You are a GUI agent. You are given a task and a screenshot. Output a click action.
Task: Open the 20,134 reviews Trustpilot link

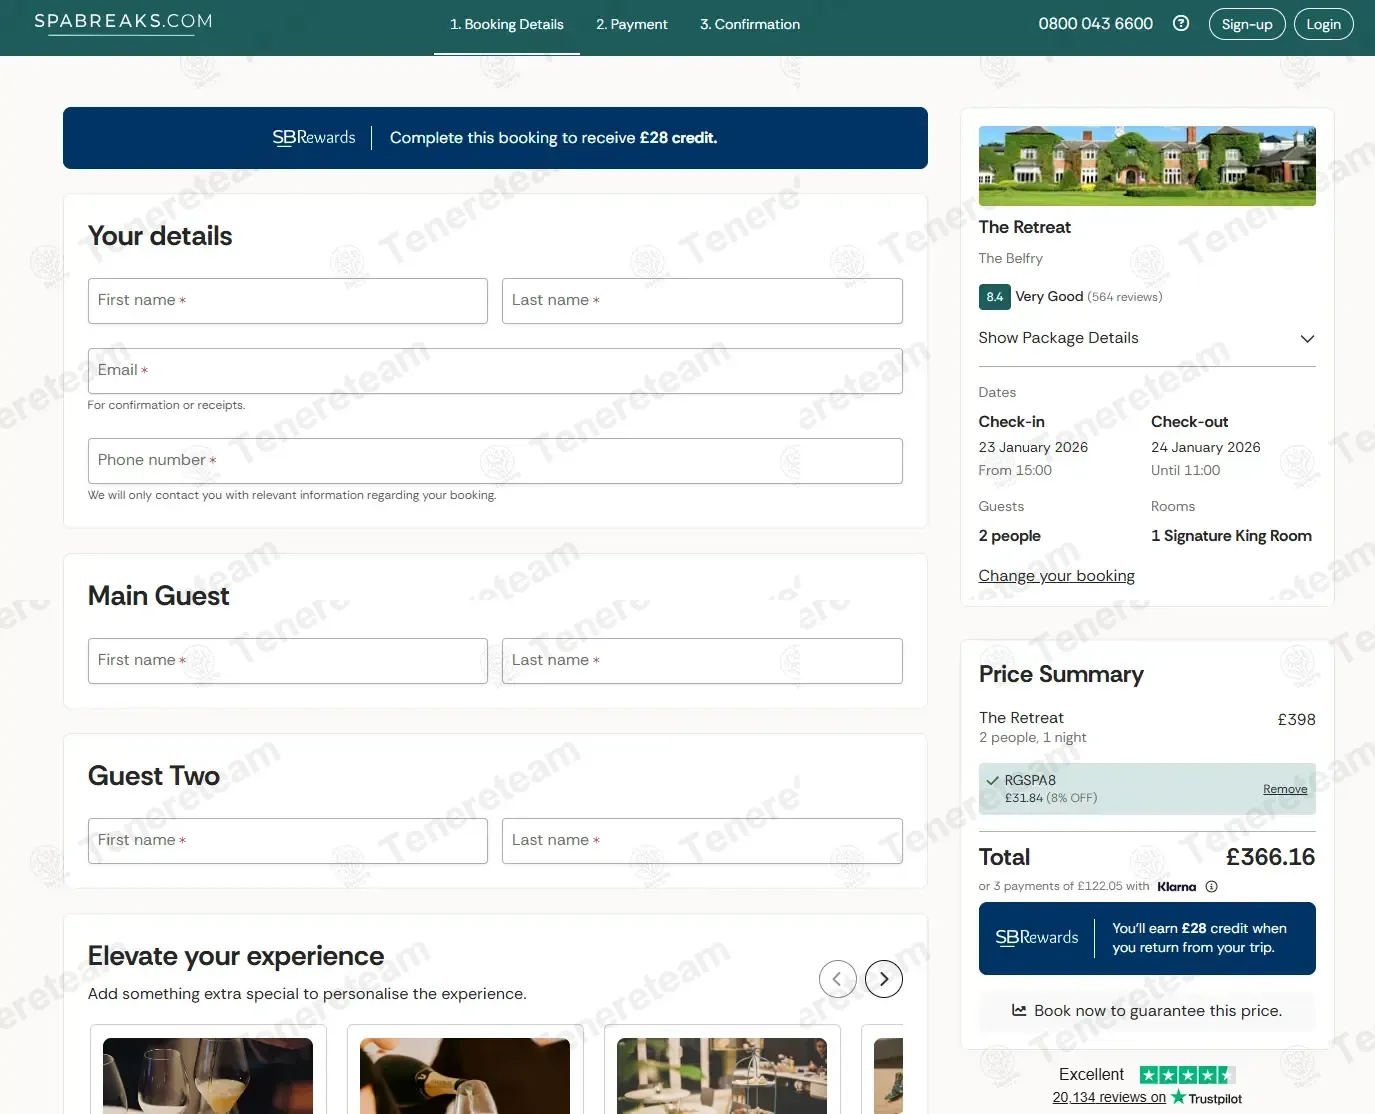[x=1108, y=1098]
